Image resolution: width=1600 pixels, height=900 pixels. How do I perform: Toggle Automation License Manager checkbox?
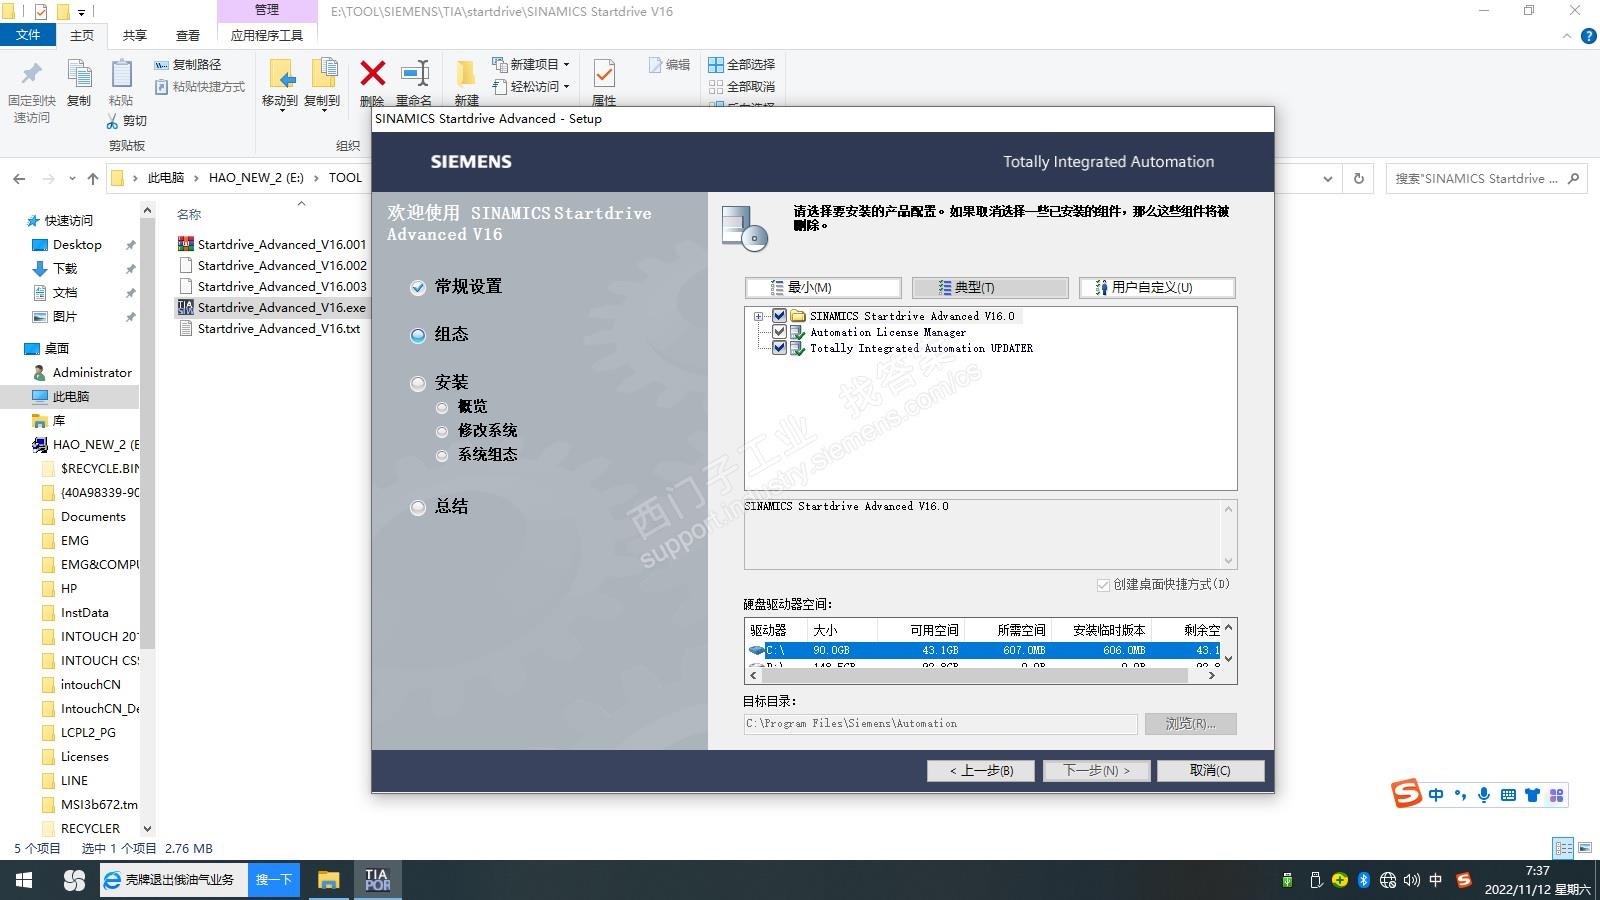[x=779, y=332]
